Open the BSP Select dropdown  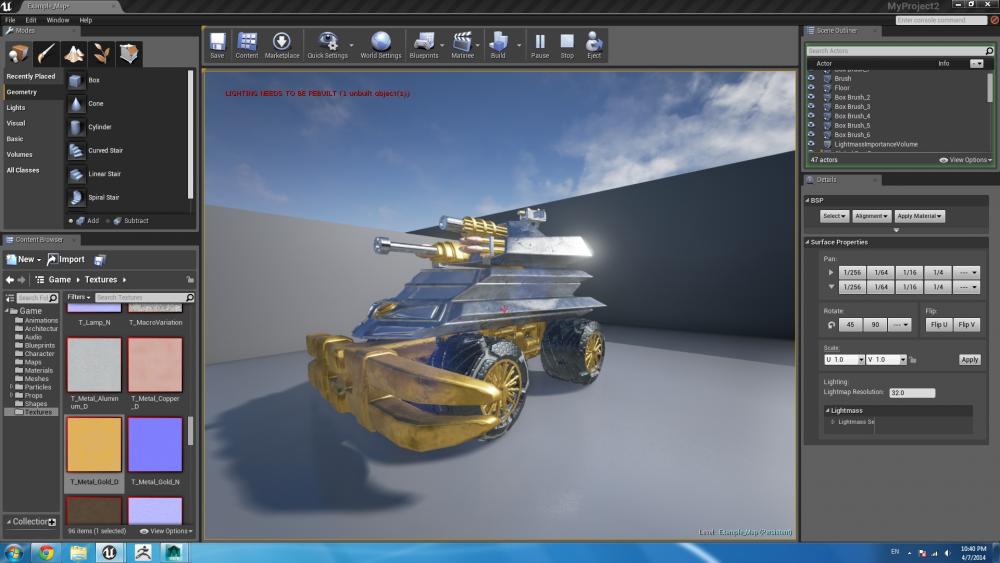tap(834, 216)
